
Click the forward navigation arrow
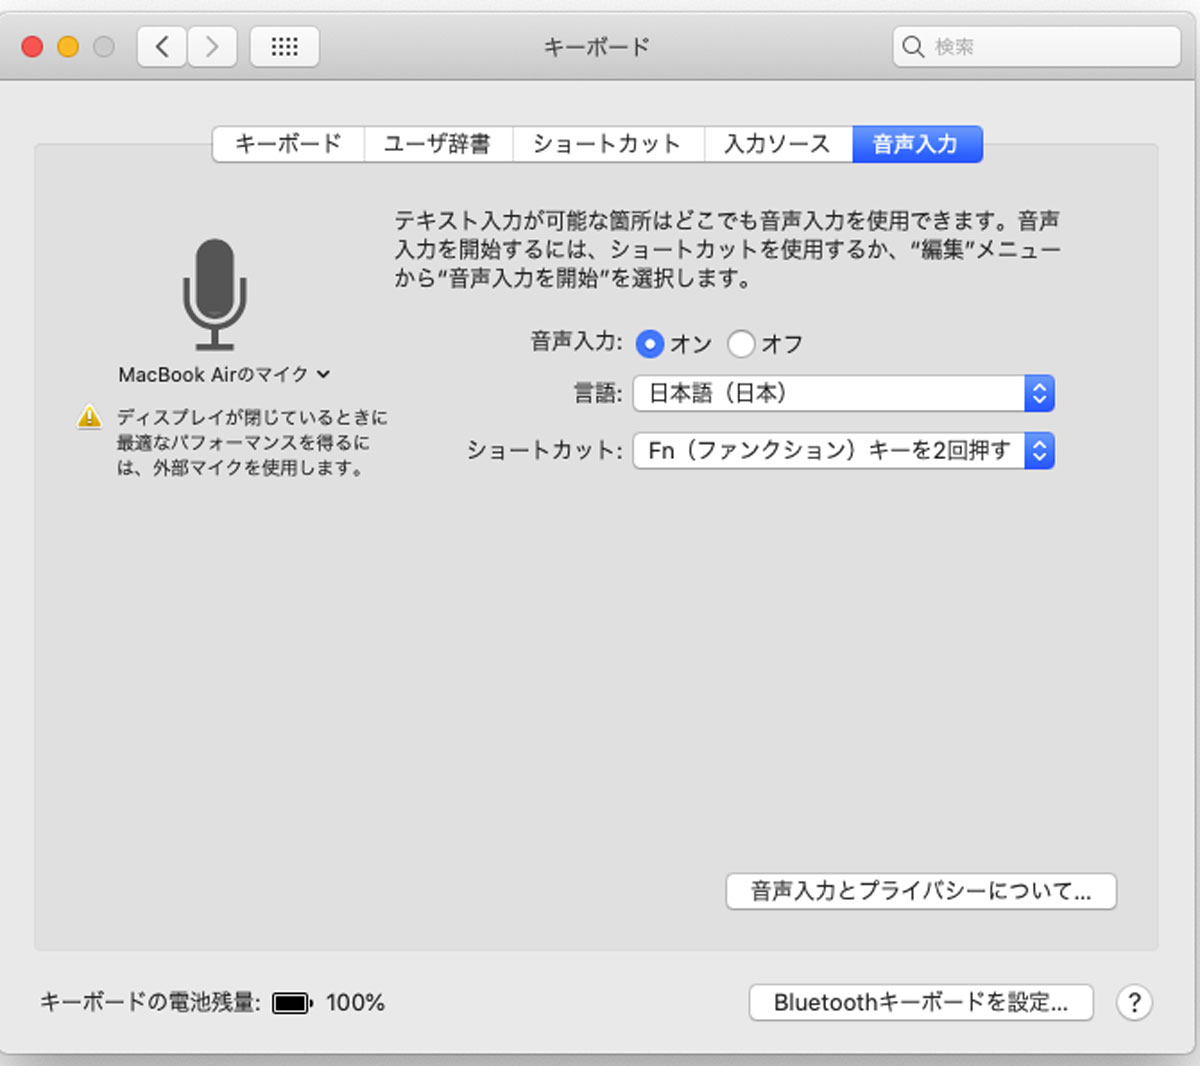pyautogui.click(x=211, y=46)
